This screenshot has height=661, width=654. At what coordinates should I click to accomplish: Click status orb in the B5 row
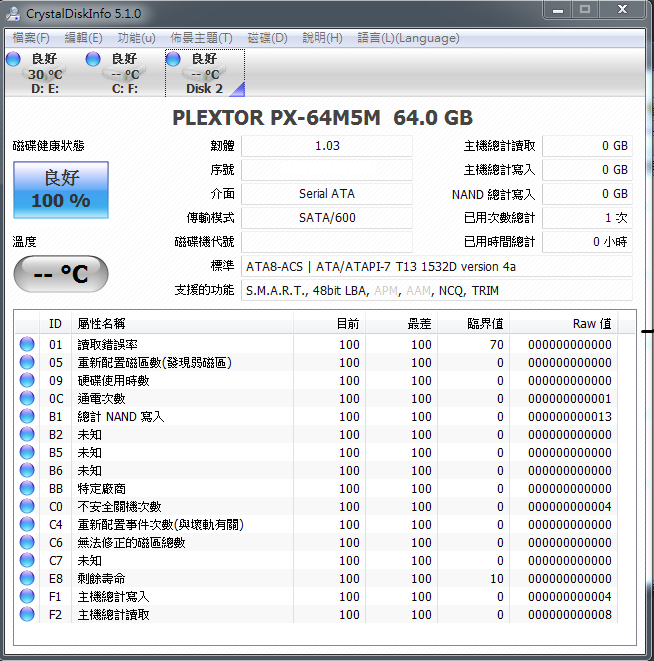click(x=27, y=452)
